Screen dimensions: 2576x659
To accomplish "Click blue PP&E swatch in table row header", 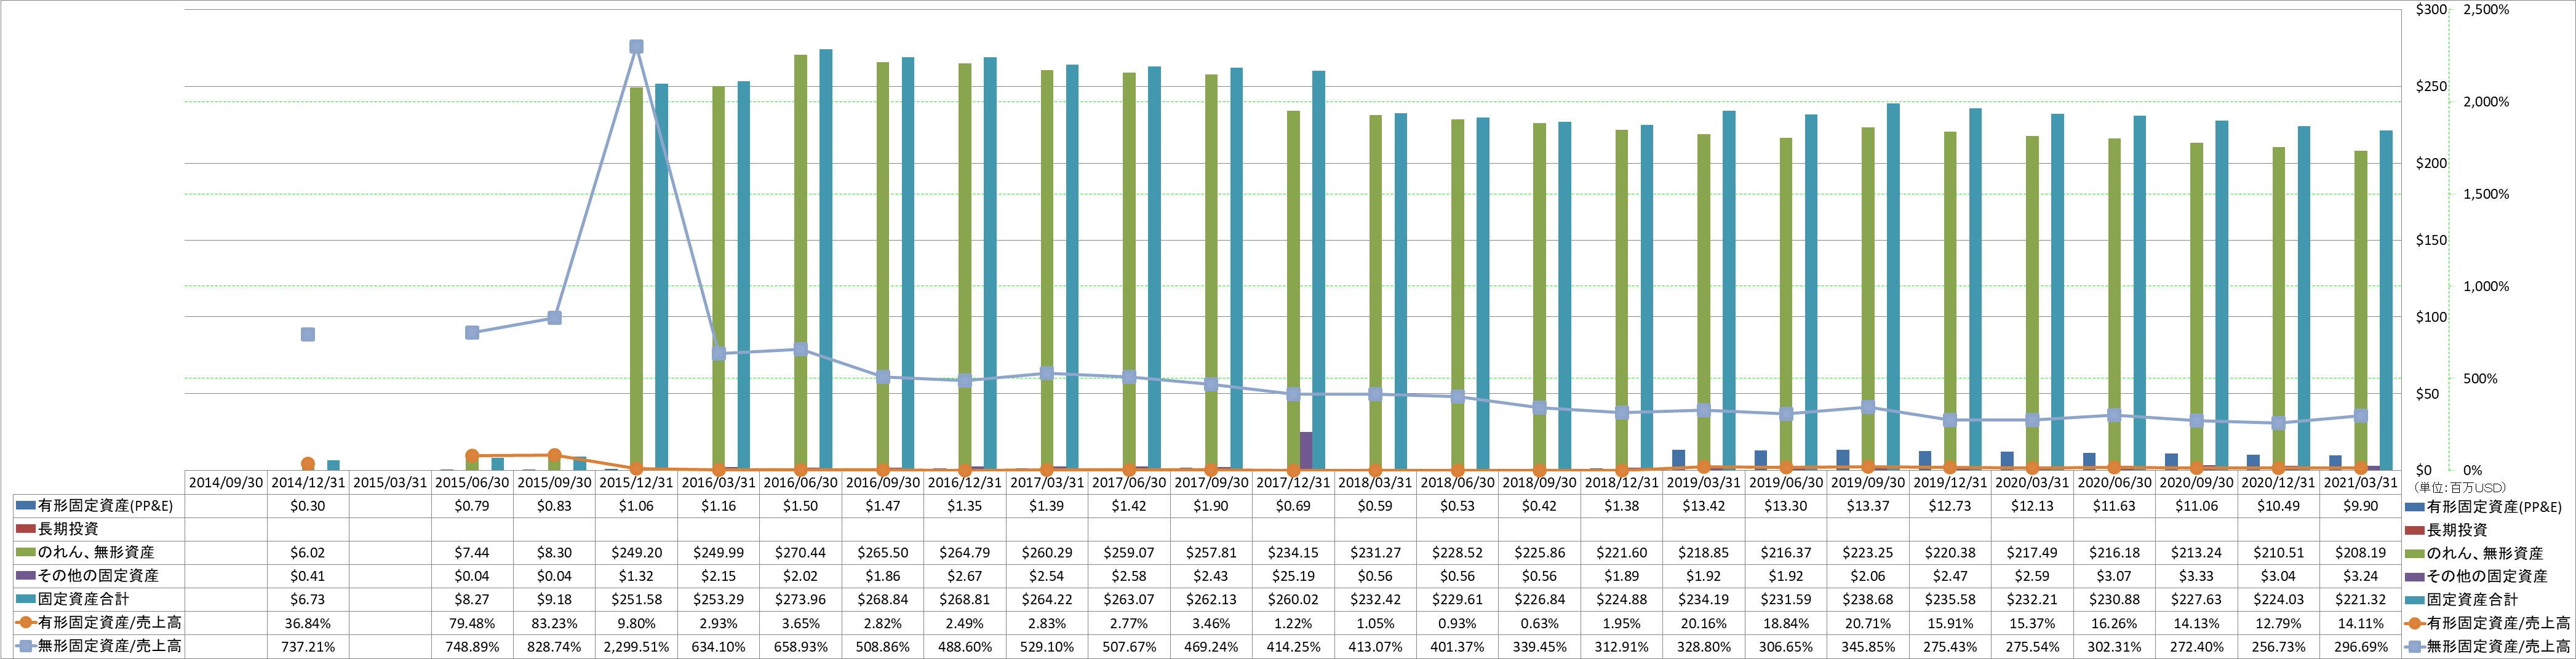I will 26,506.
